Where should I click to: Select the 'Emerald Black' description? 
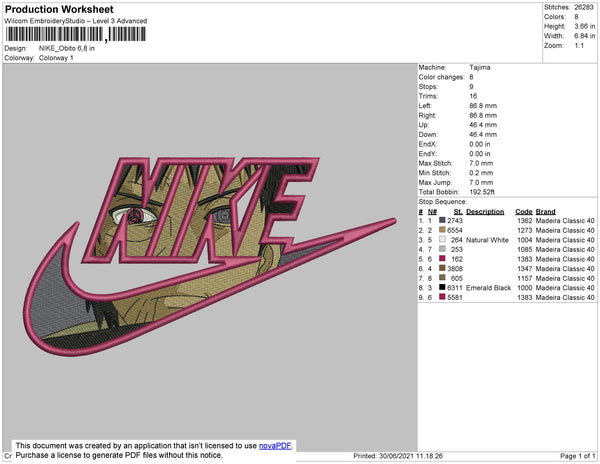488,288
